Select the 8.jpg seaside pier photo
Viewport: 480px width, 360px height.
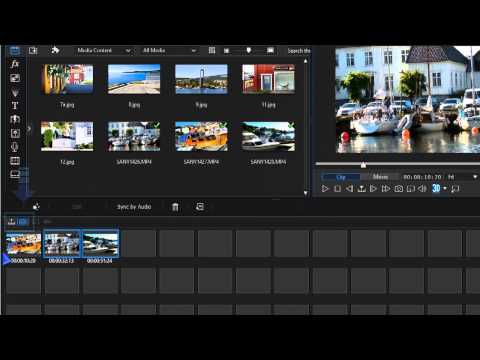pyautogui.click(x=134, y=79)
